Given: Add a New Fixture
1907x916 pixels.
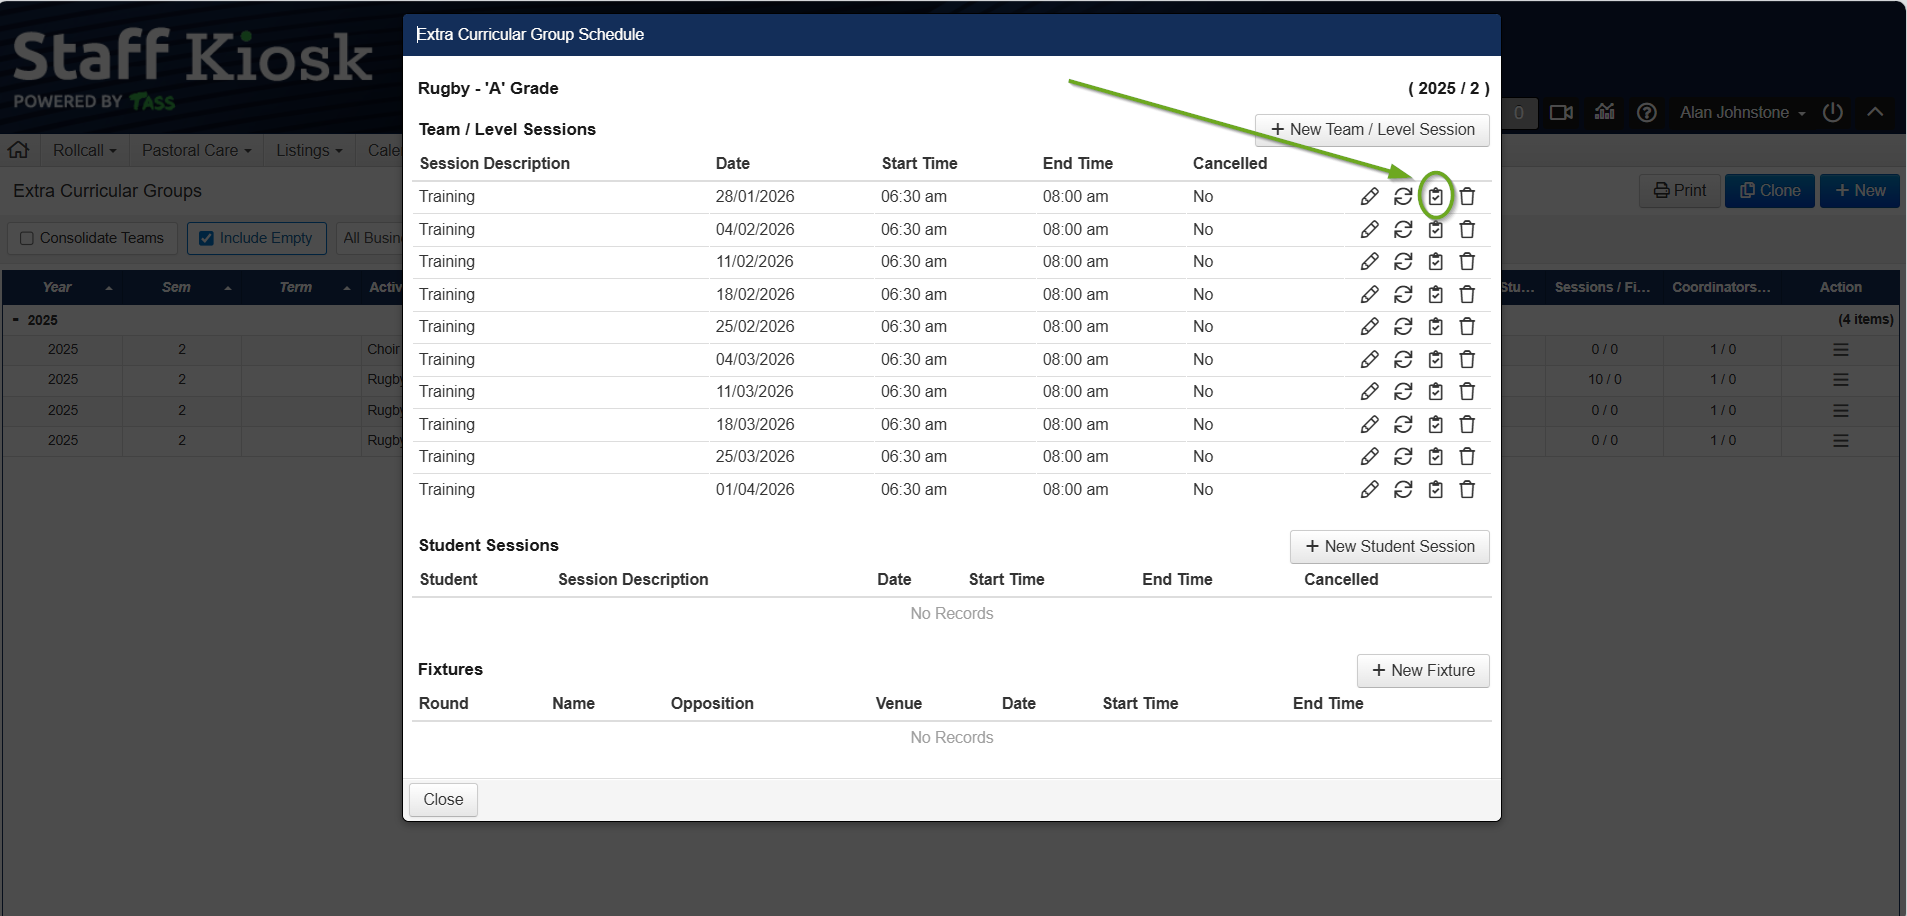Looking at the screenshot, I should [1422, 671].
